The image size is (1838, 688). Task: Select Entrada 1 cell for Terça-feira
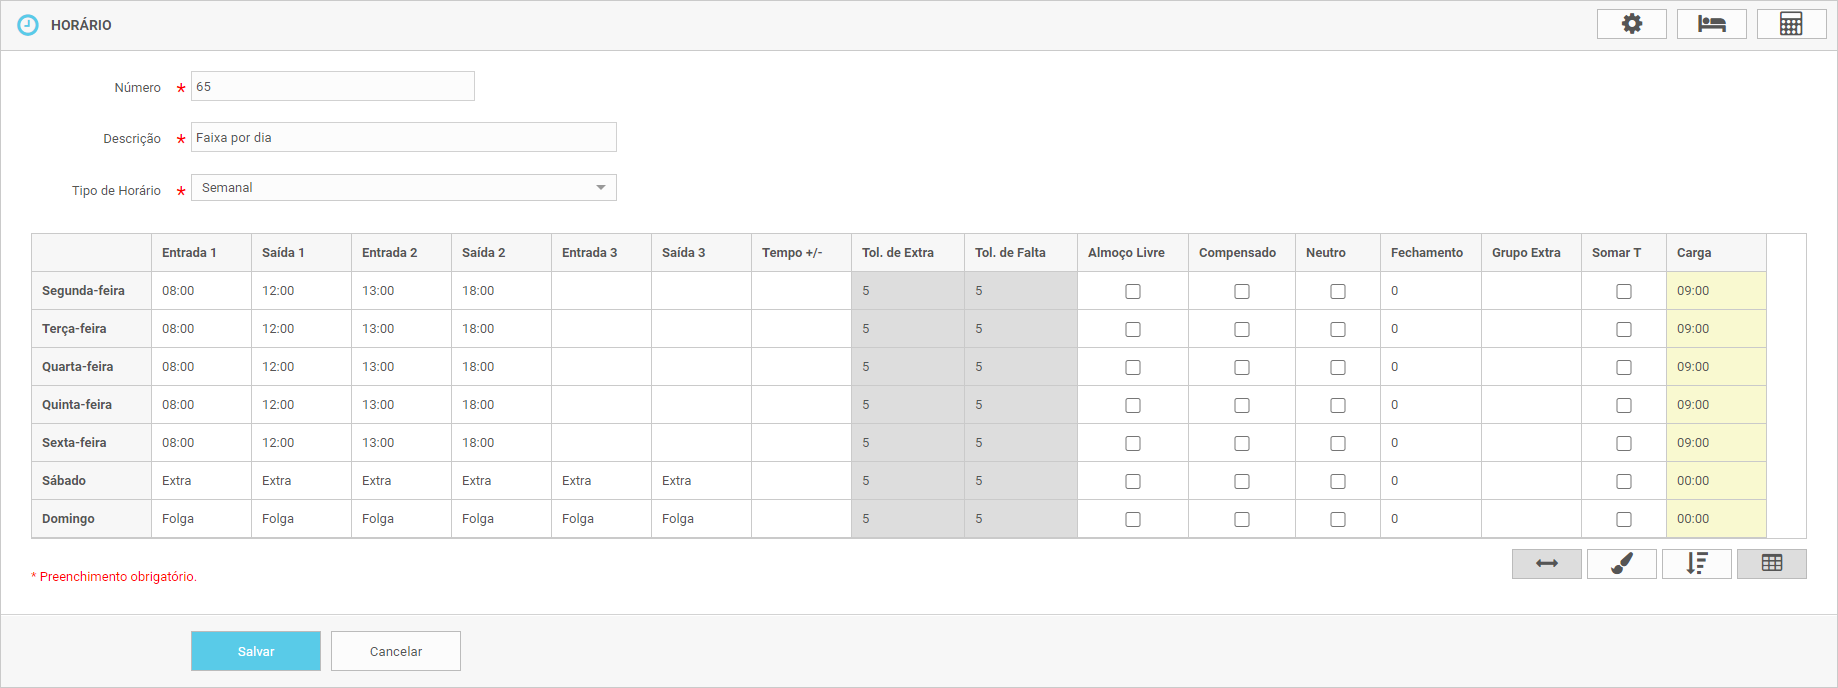201,329
